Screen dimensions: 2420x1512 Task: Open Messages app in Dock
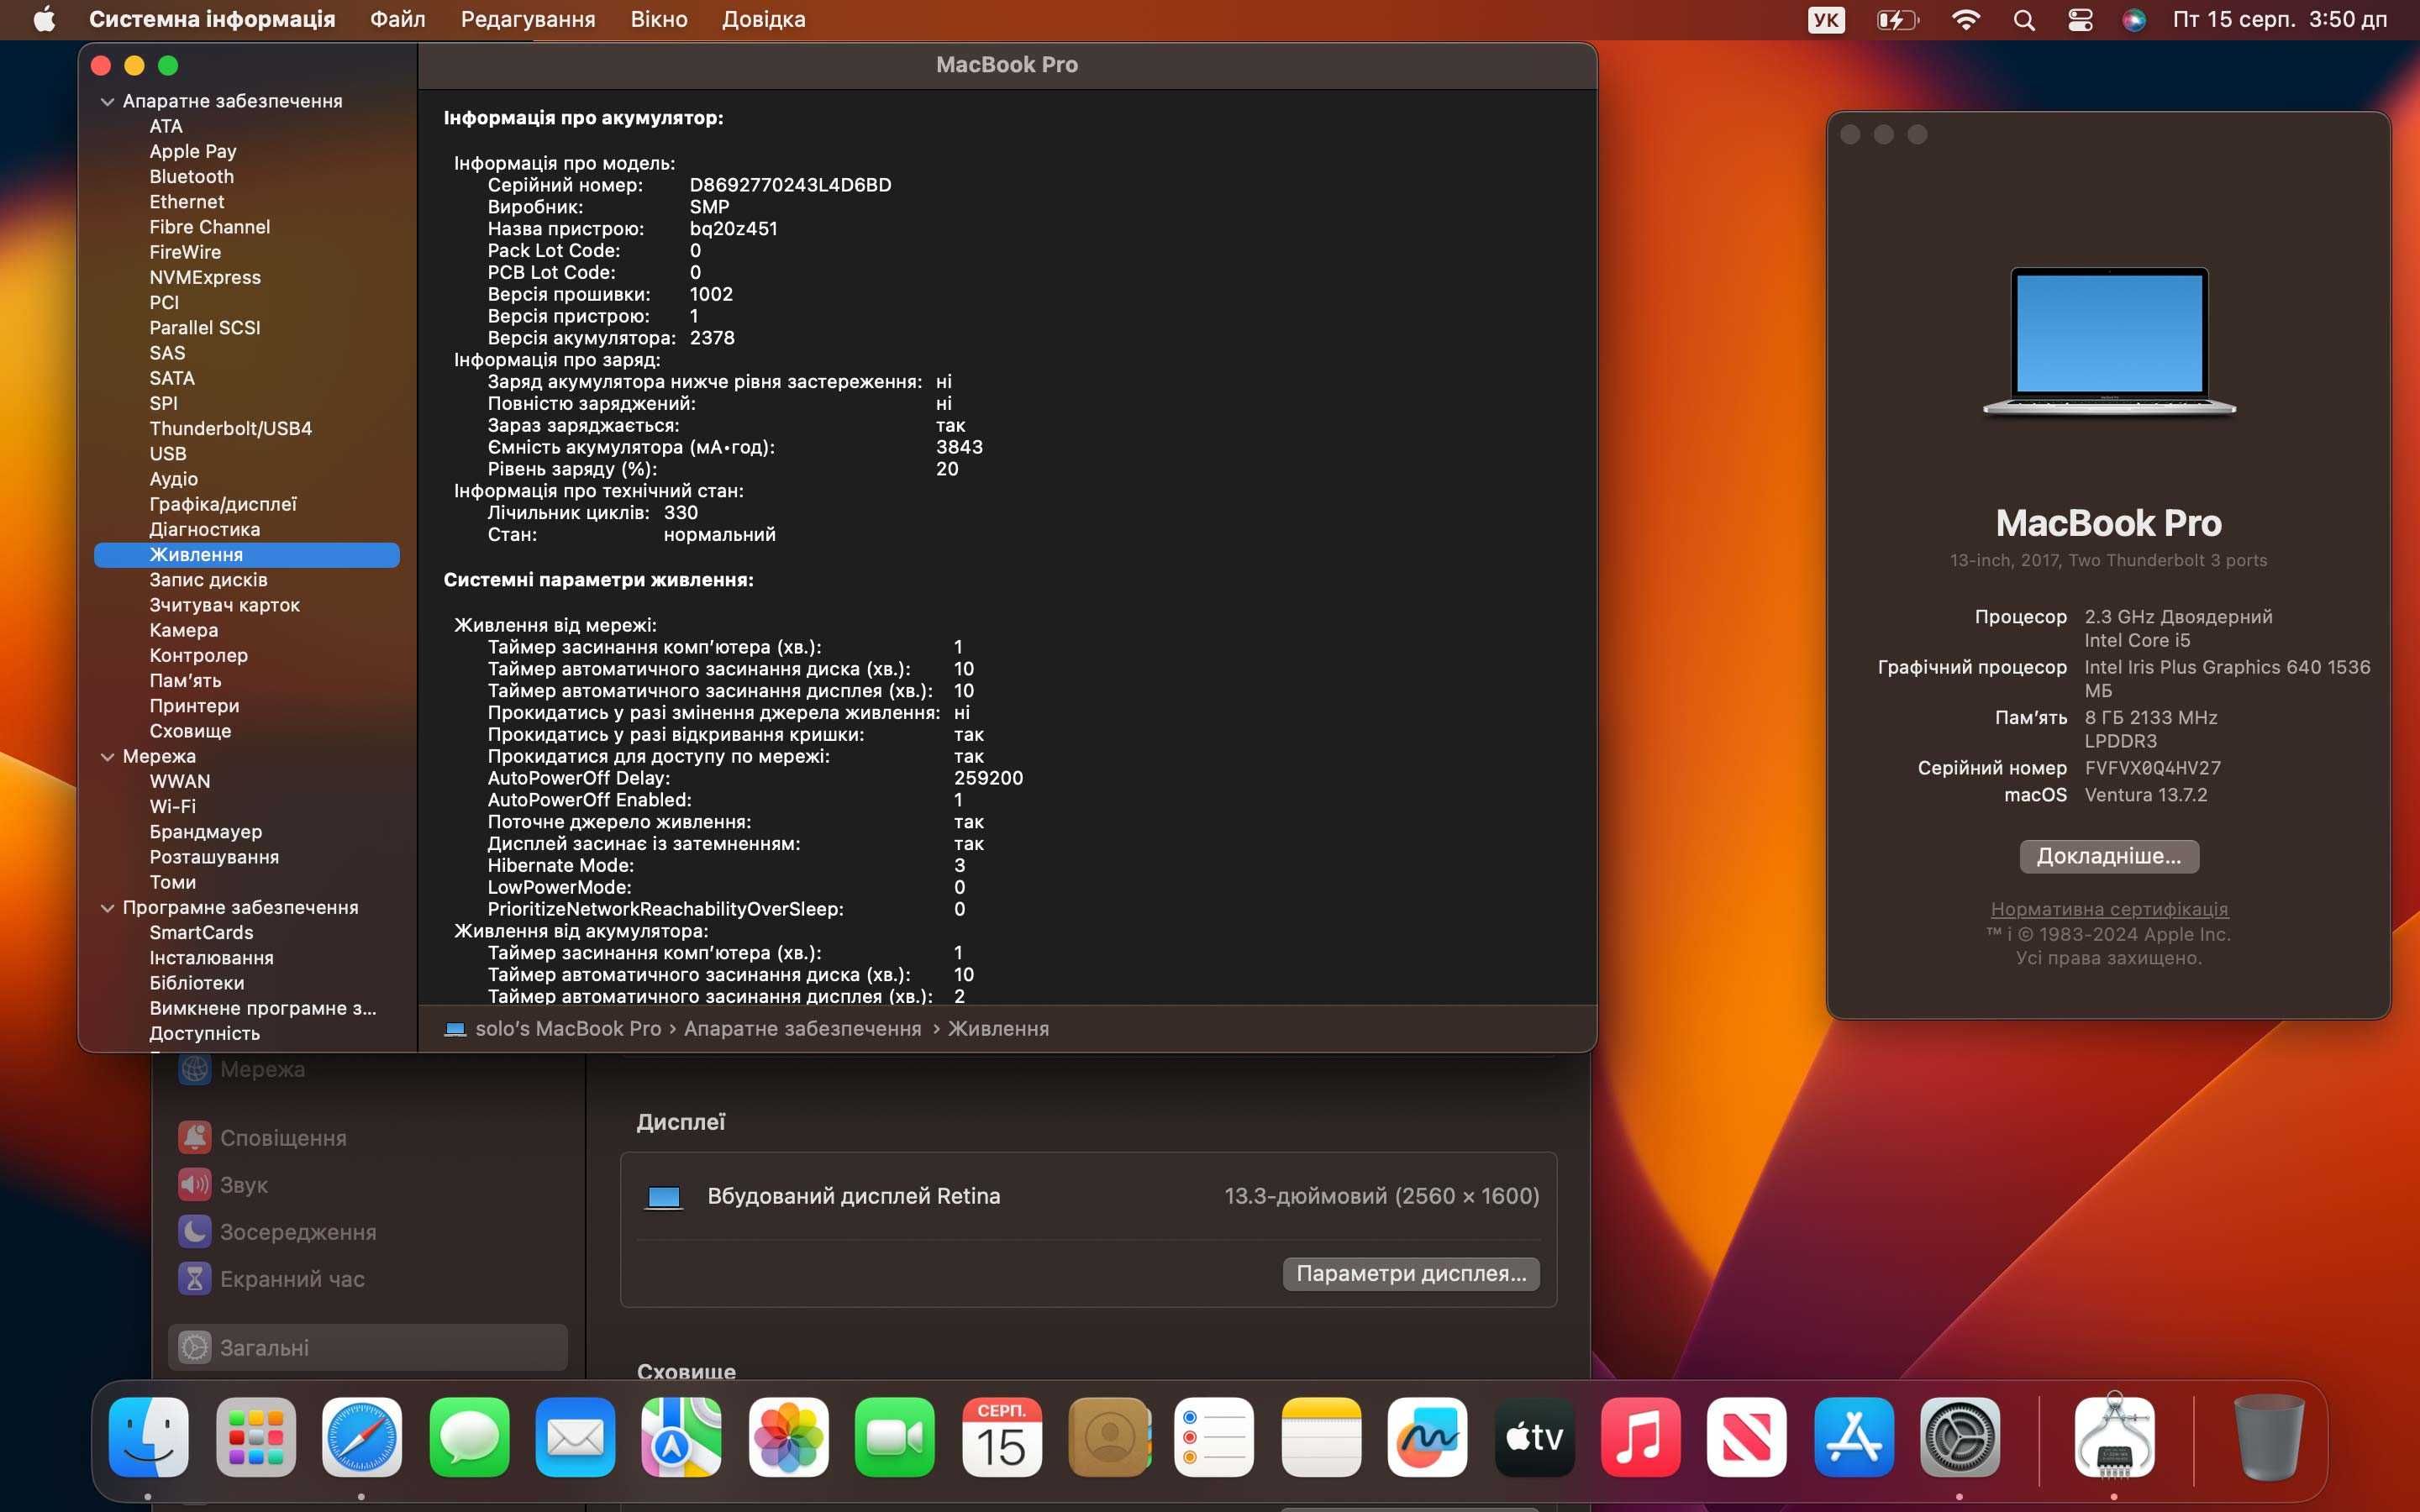pyautogui.click(x=469, y=1437)
